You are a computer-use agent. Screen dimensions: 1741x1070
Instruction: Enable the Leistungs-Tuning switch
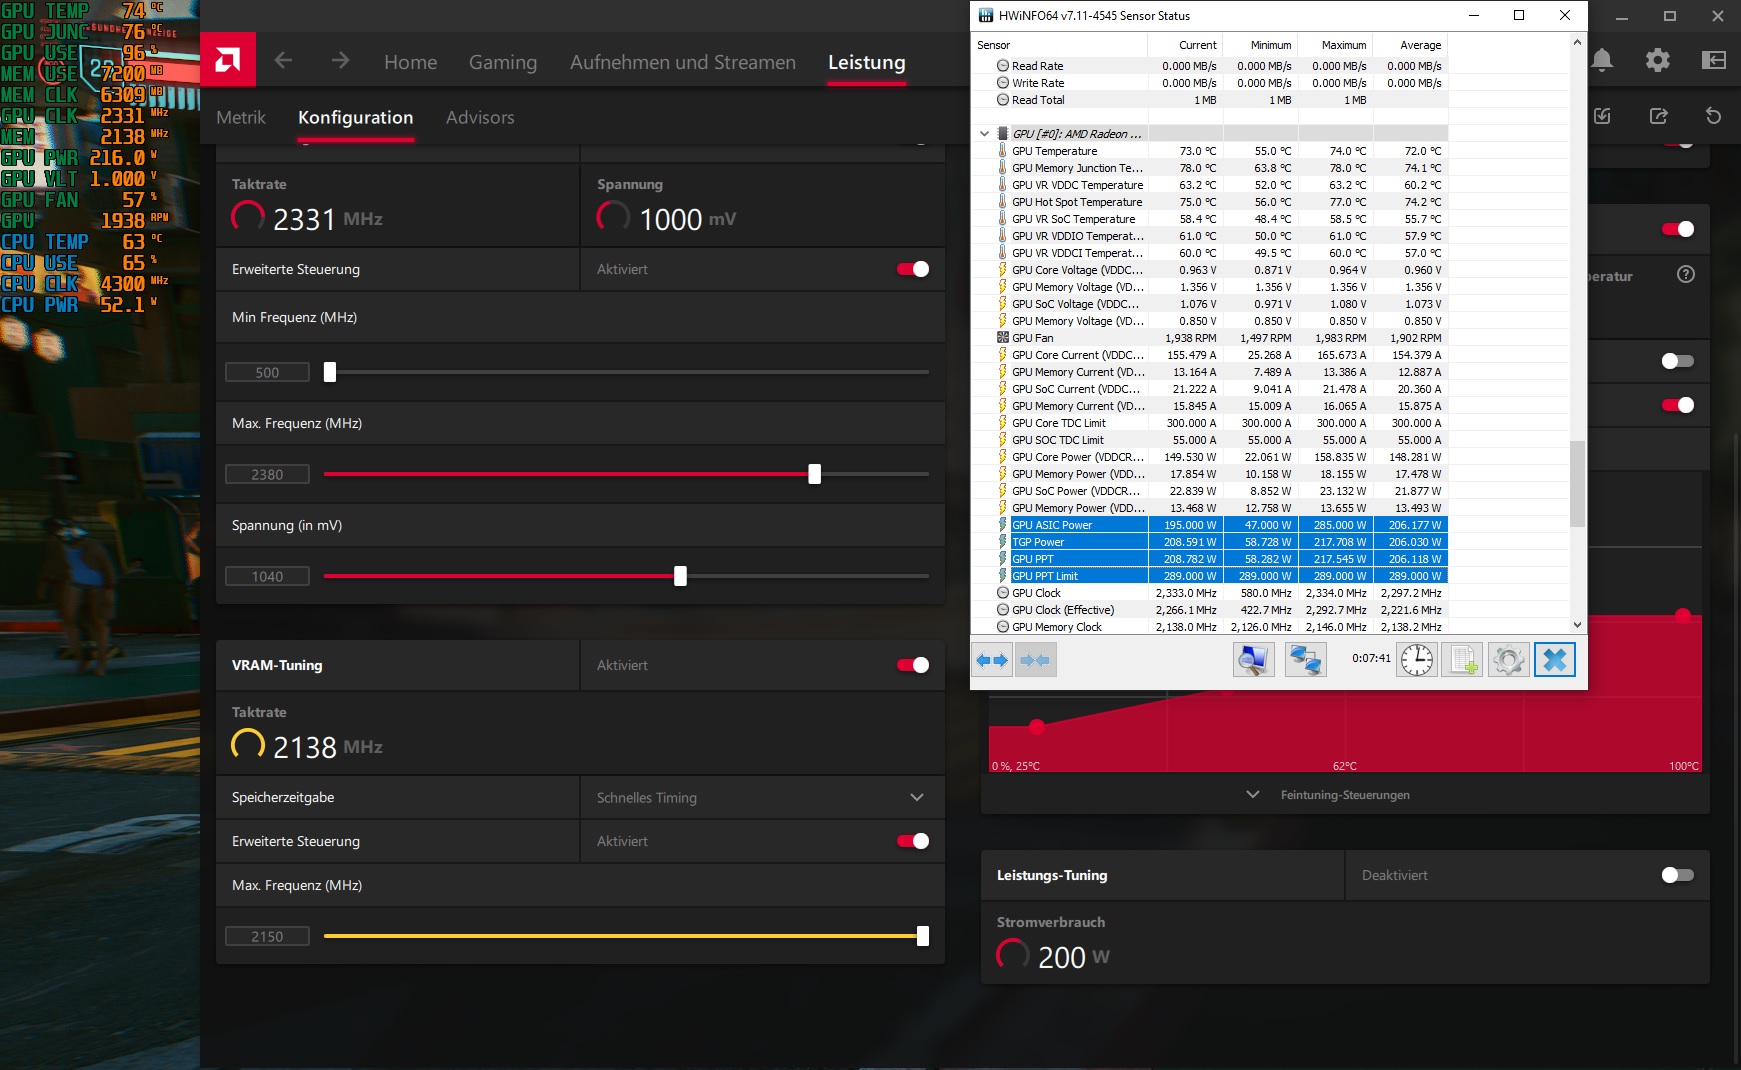(1678, 875)
